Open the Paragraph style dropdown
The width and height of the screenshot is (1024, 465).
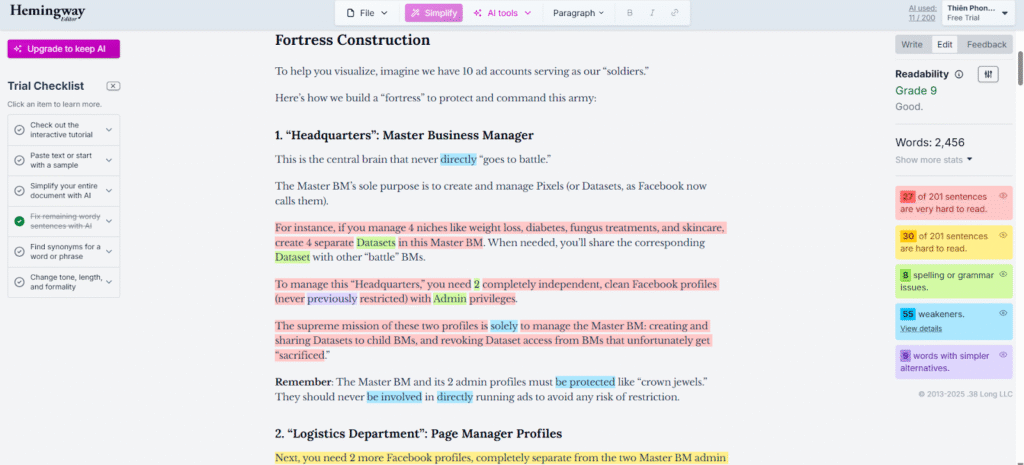point(579,12)
